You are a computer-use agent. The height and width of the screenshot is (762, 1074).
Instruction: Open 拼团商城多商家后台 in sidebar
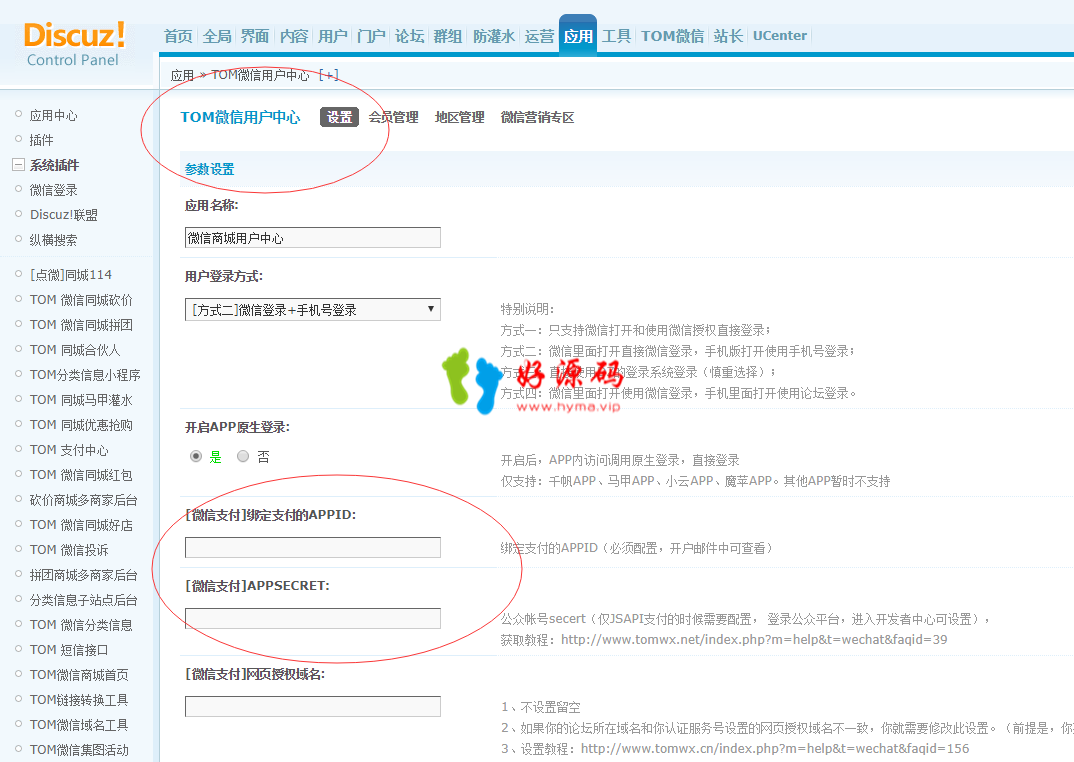84,575
